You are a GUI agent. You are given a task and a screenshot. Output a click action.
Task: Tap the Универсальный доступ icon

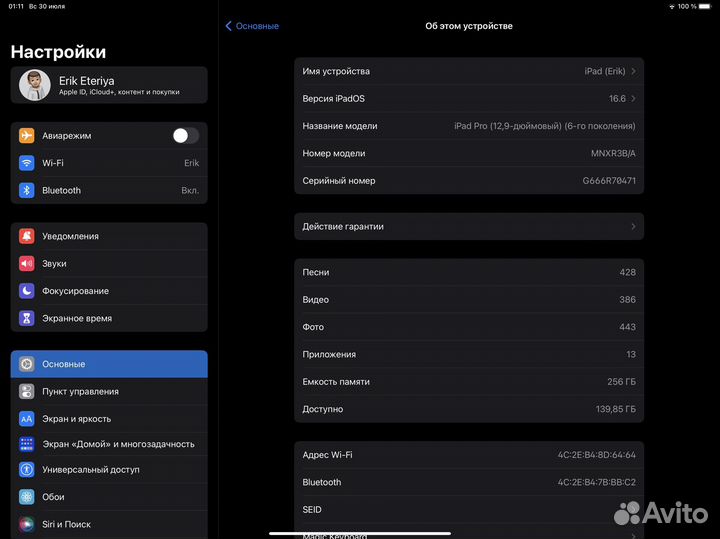point(27,470)
